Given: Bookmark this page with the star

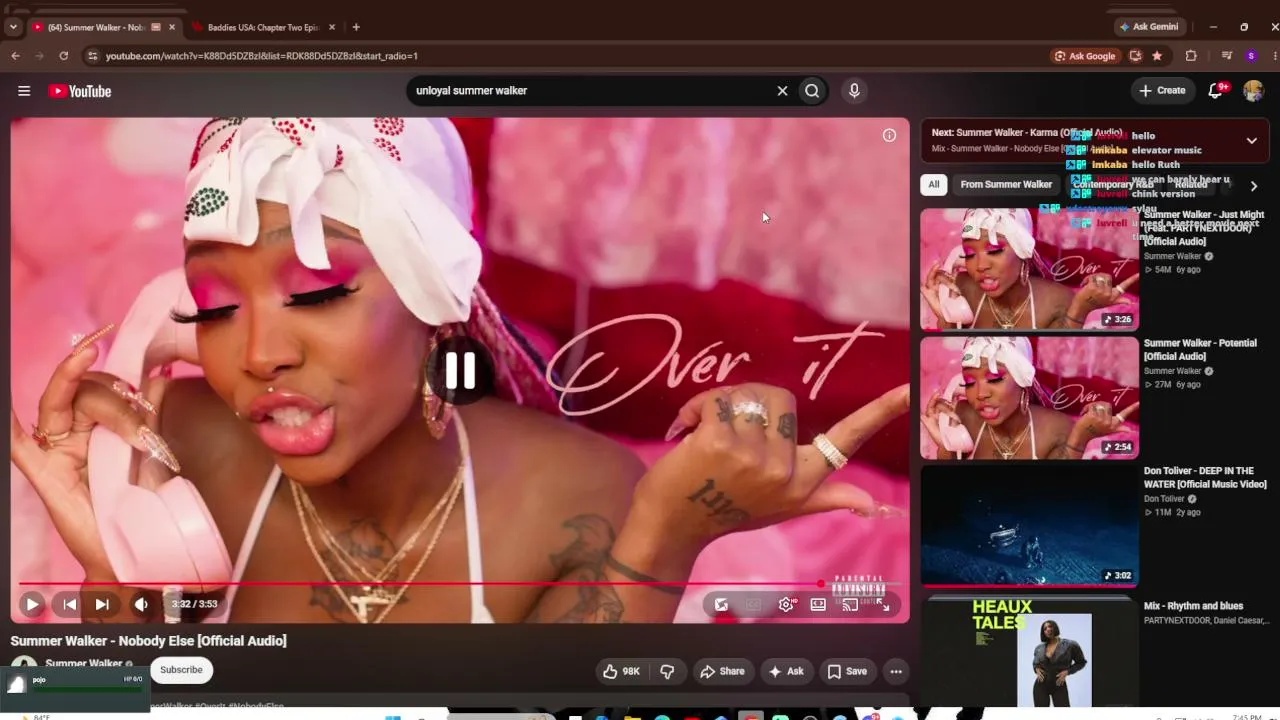Looking at the screenshot, I should 1157,56.
